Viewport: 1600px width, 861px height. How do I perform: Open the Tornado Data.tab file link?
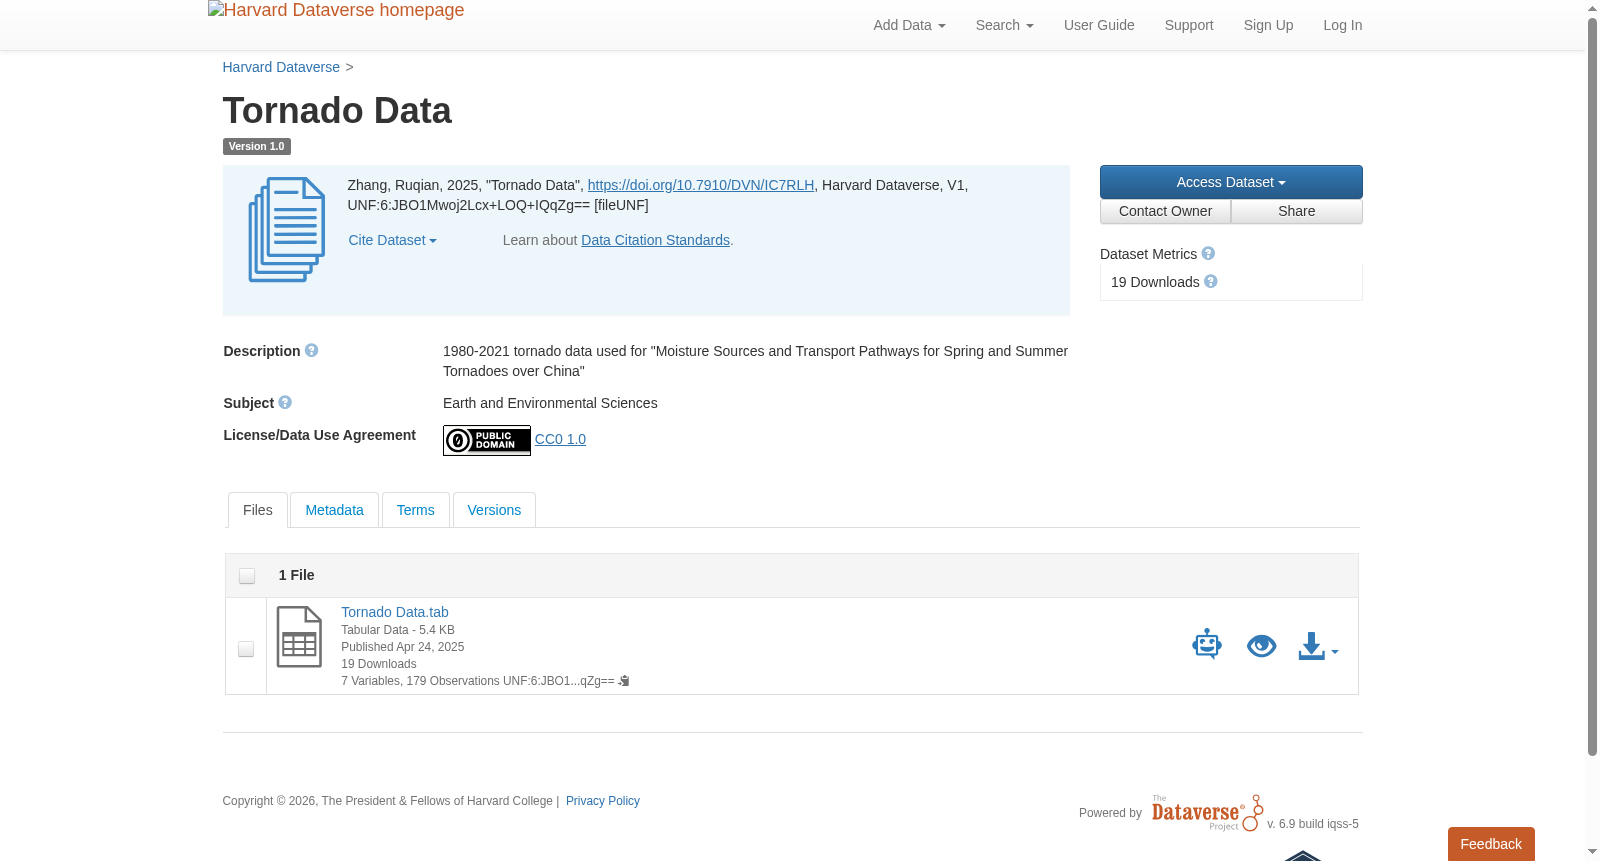click(x=395, y=612)
